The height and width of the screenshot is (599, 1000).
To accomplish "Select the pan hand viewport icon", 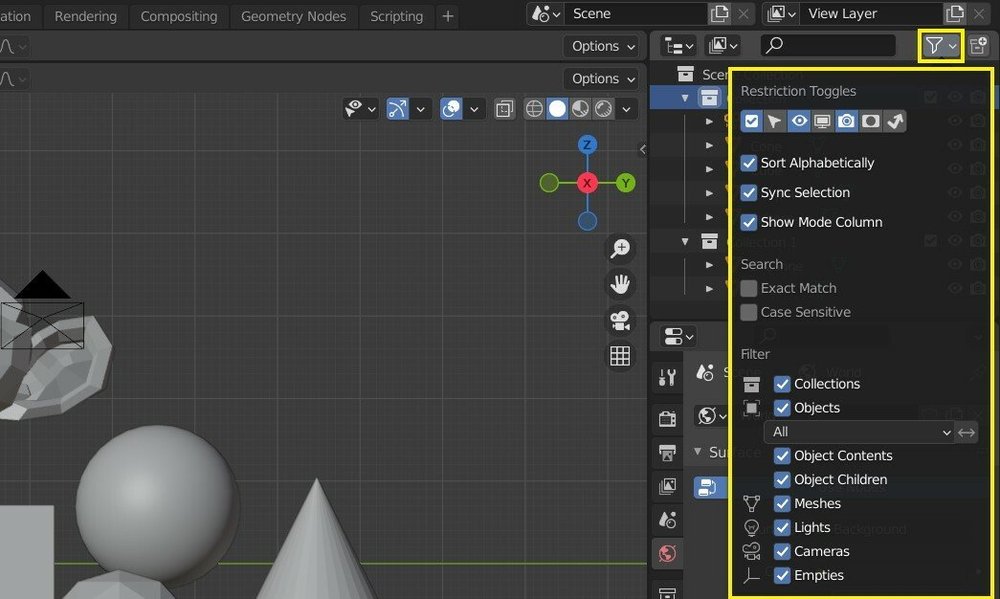I will pyautogui.click(x=620, y=284).
